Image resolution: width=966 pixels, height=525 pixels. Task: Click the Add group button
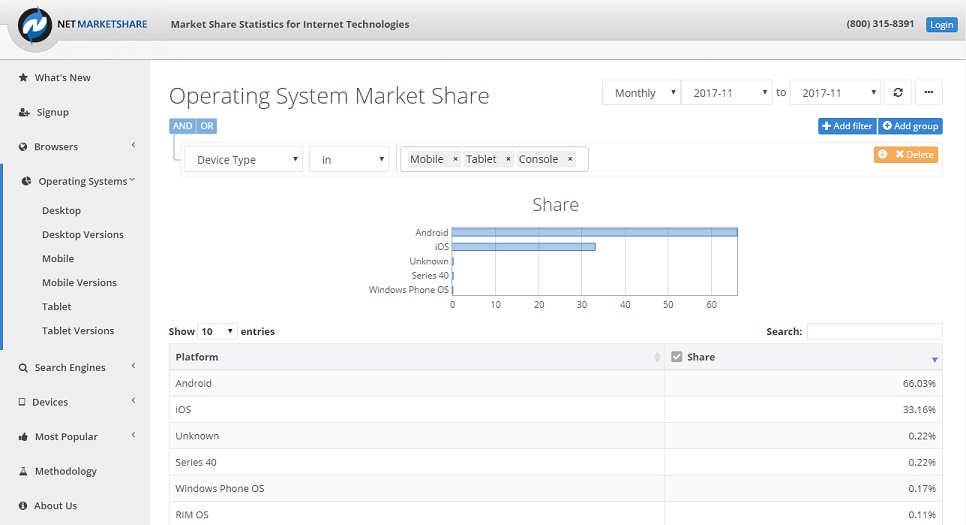coord(911,126)
